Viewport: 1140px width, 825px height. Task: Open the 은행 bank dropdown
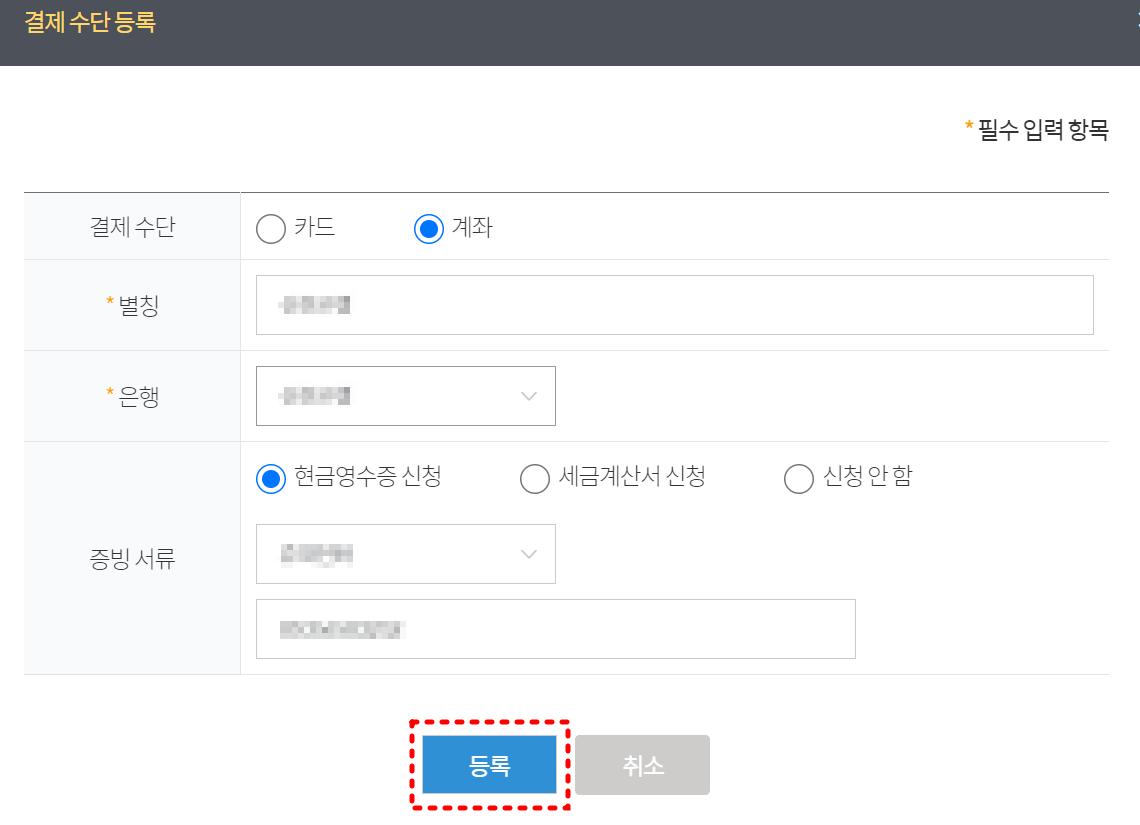pos(405,396)
